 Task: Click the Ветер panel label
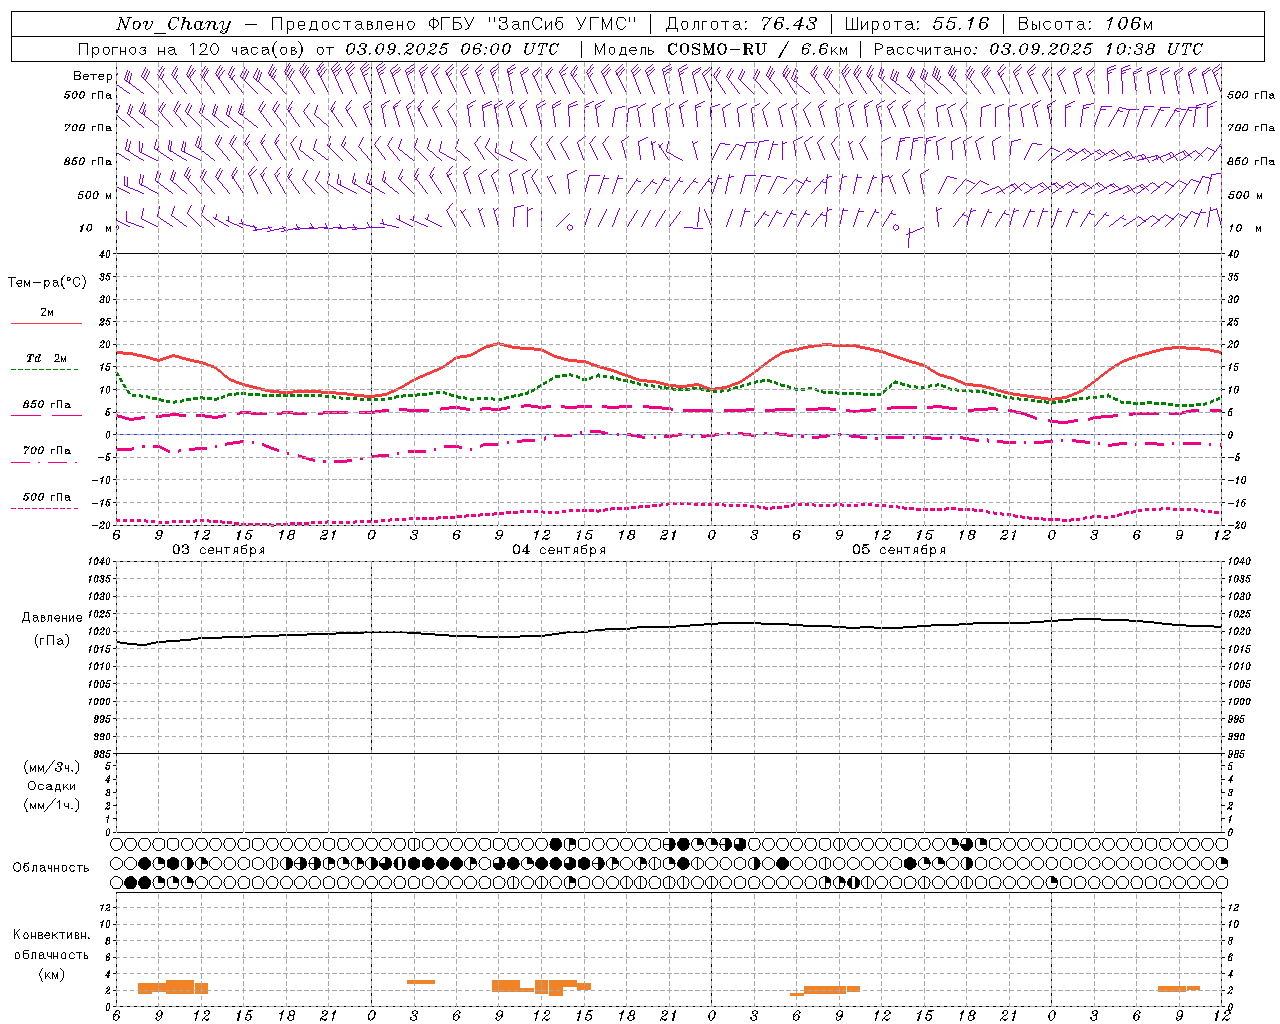[93, 76]
